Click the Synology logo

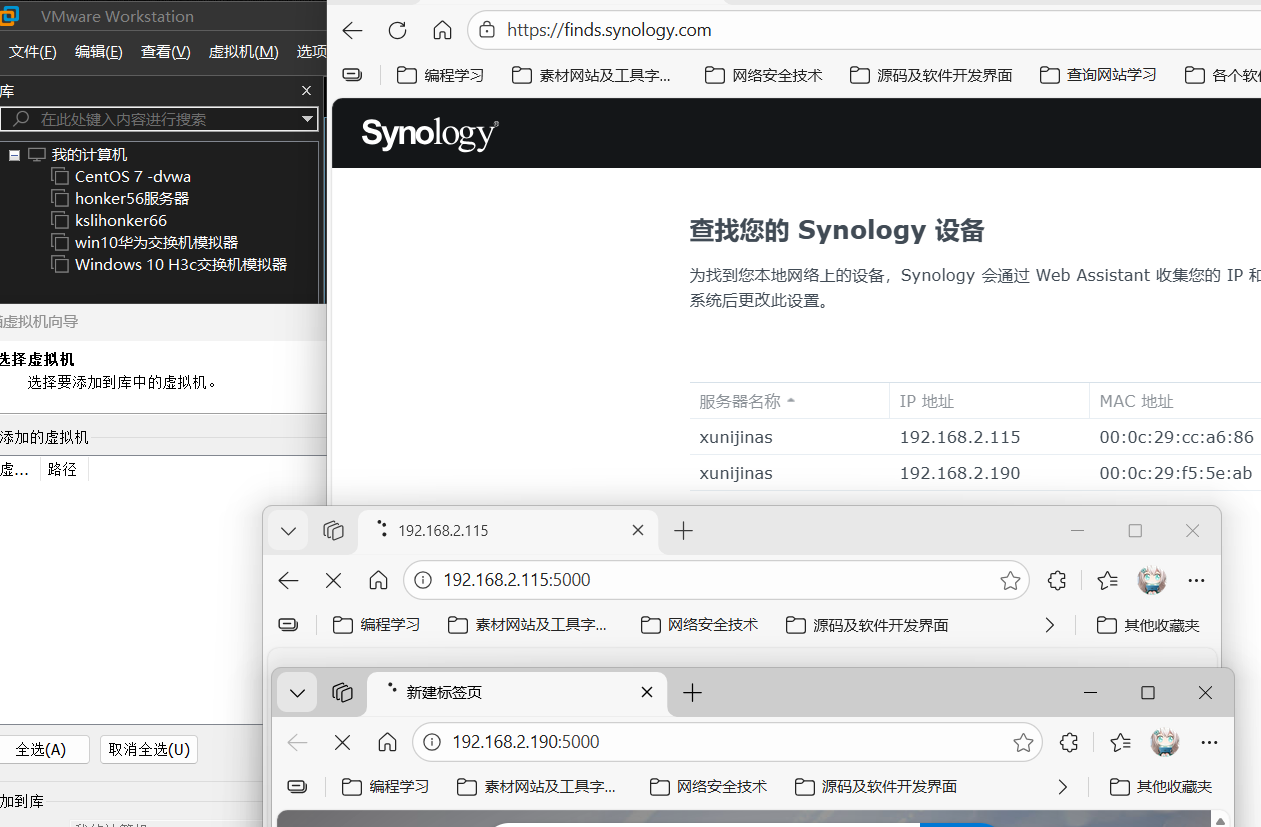(x=430, y=133)
